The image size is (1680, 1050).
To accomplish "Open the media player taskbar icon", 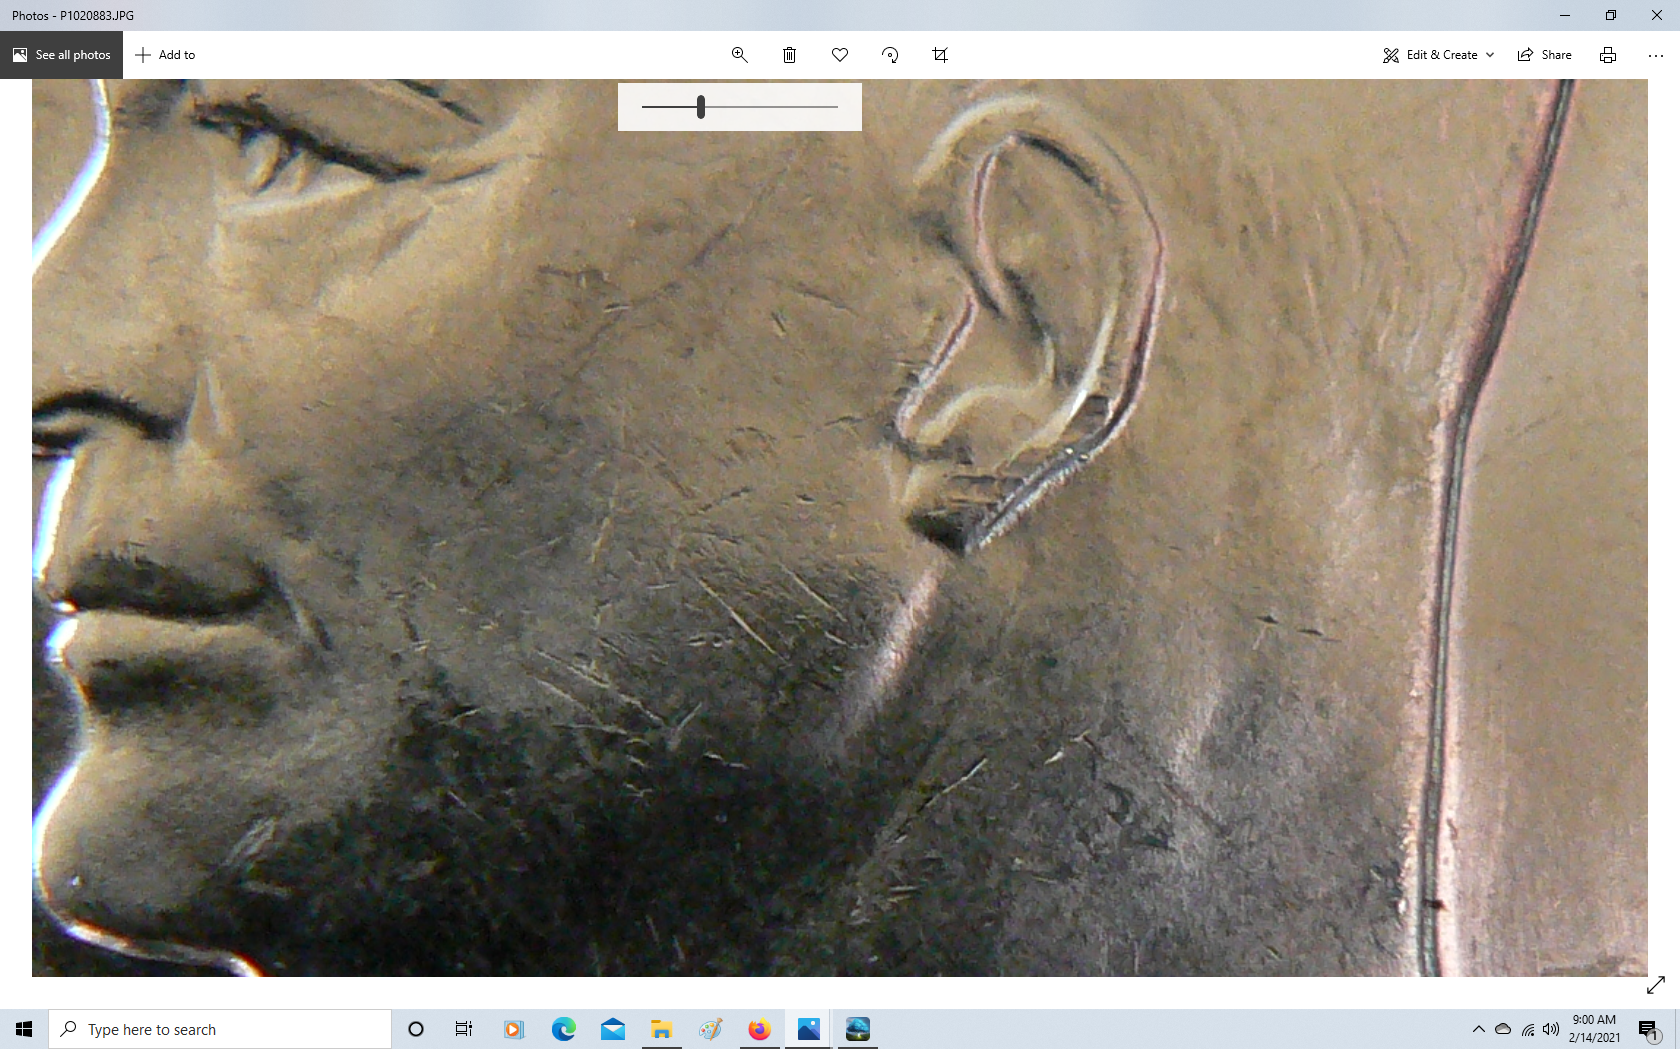I will click(x=514, y=1029).
